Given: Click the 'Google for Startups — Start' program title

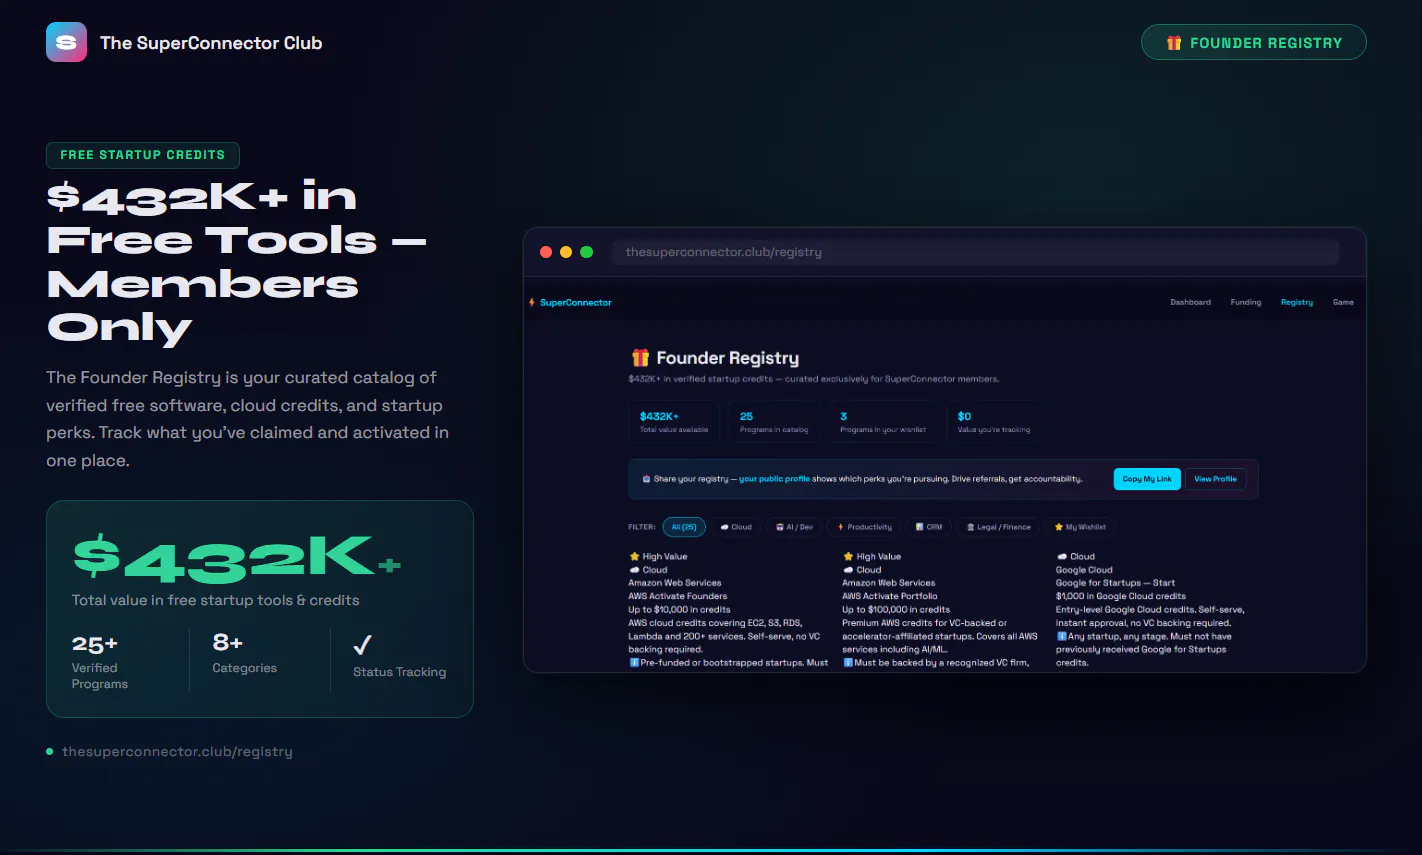Looking at the screenshot, I should (1115, 583).
